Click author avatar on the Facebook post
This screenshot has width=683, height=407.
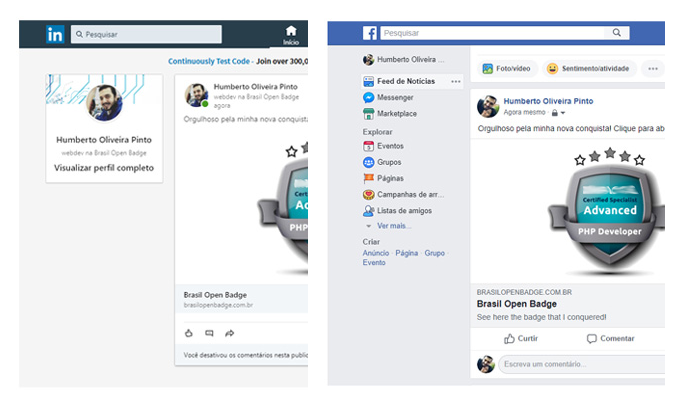click(x=488, y=107)
